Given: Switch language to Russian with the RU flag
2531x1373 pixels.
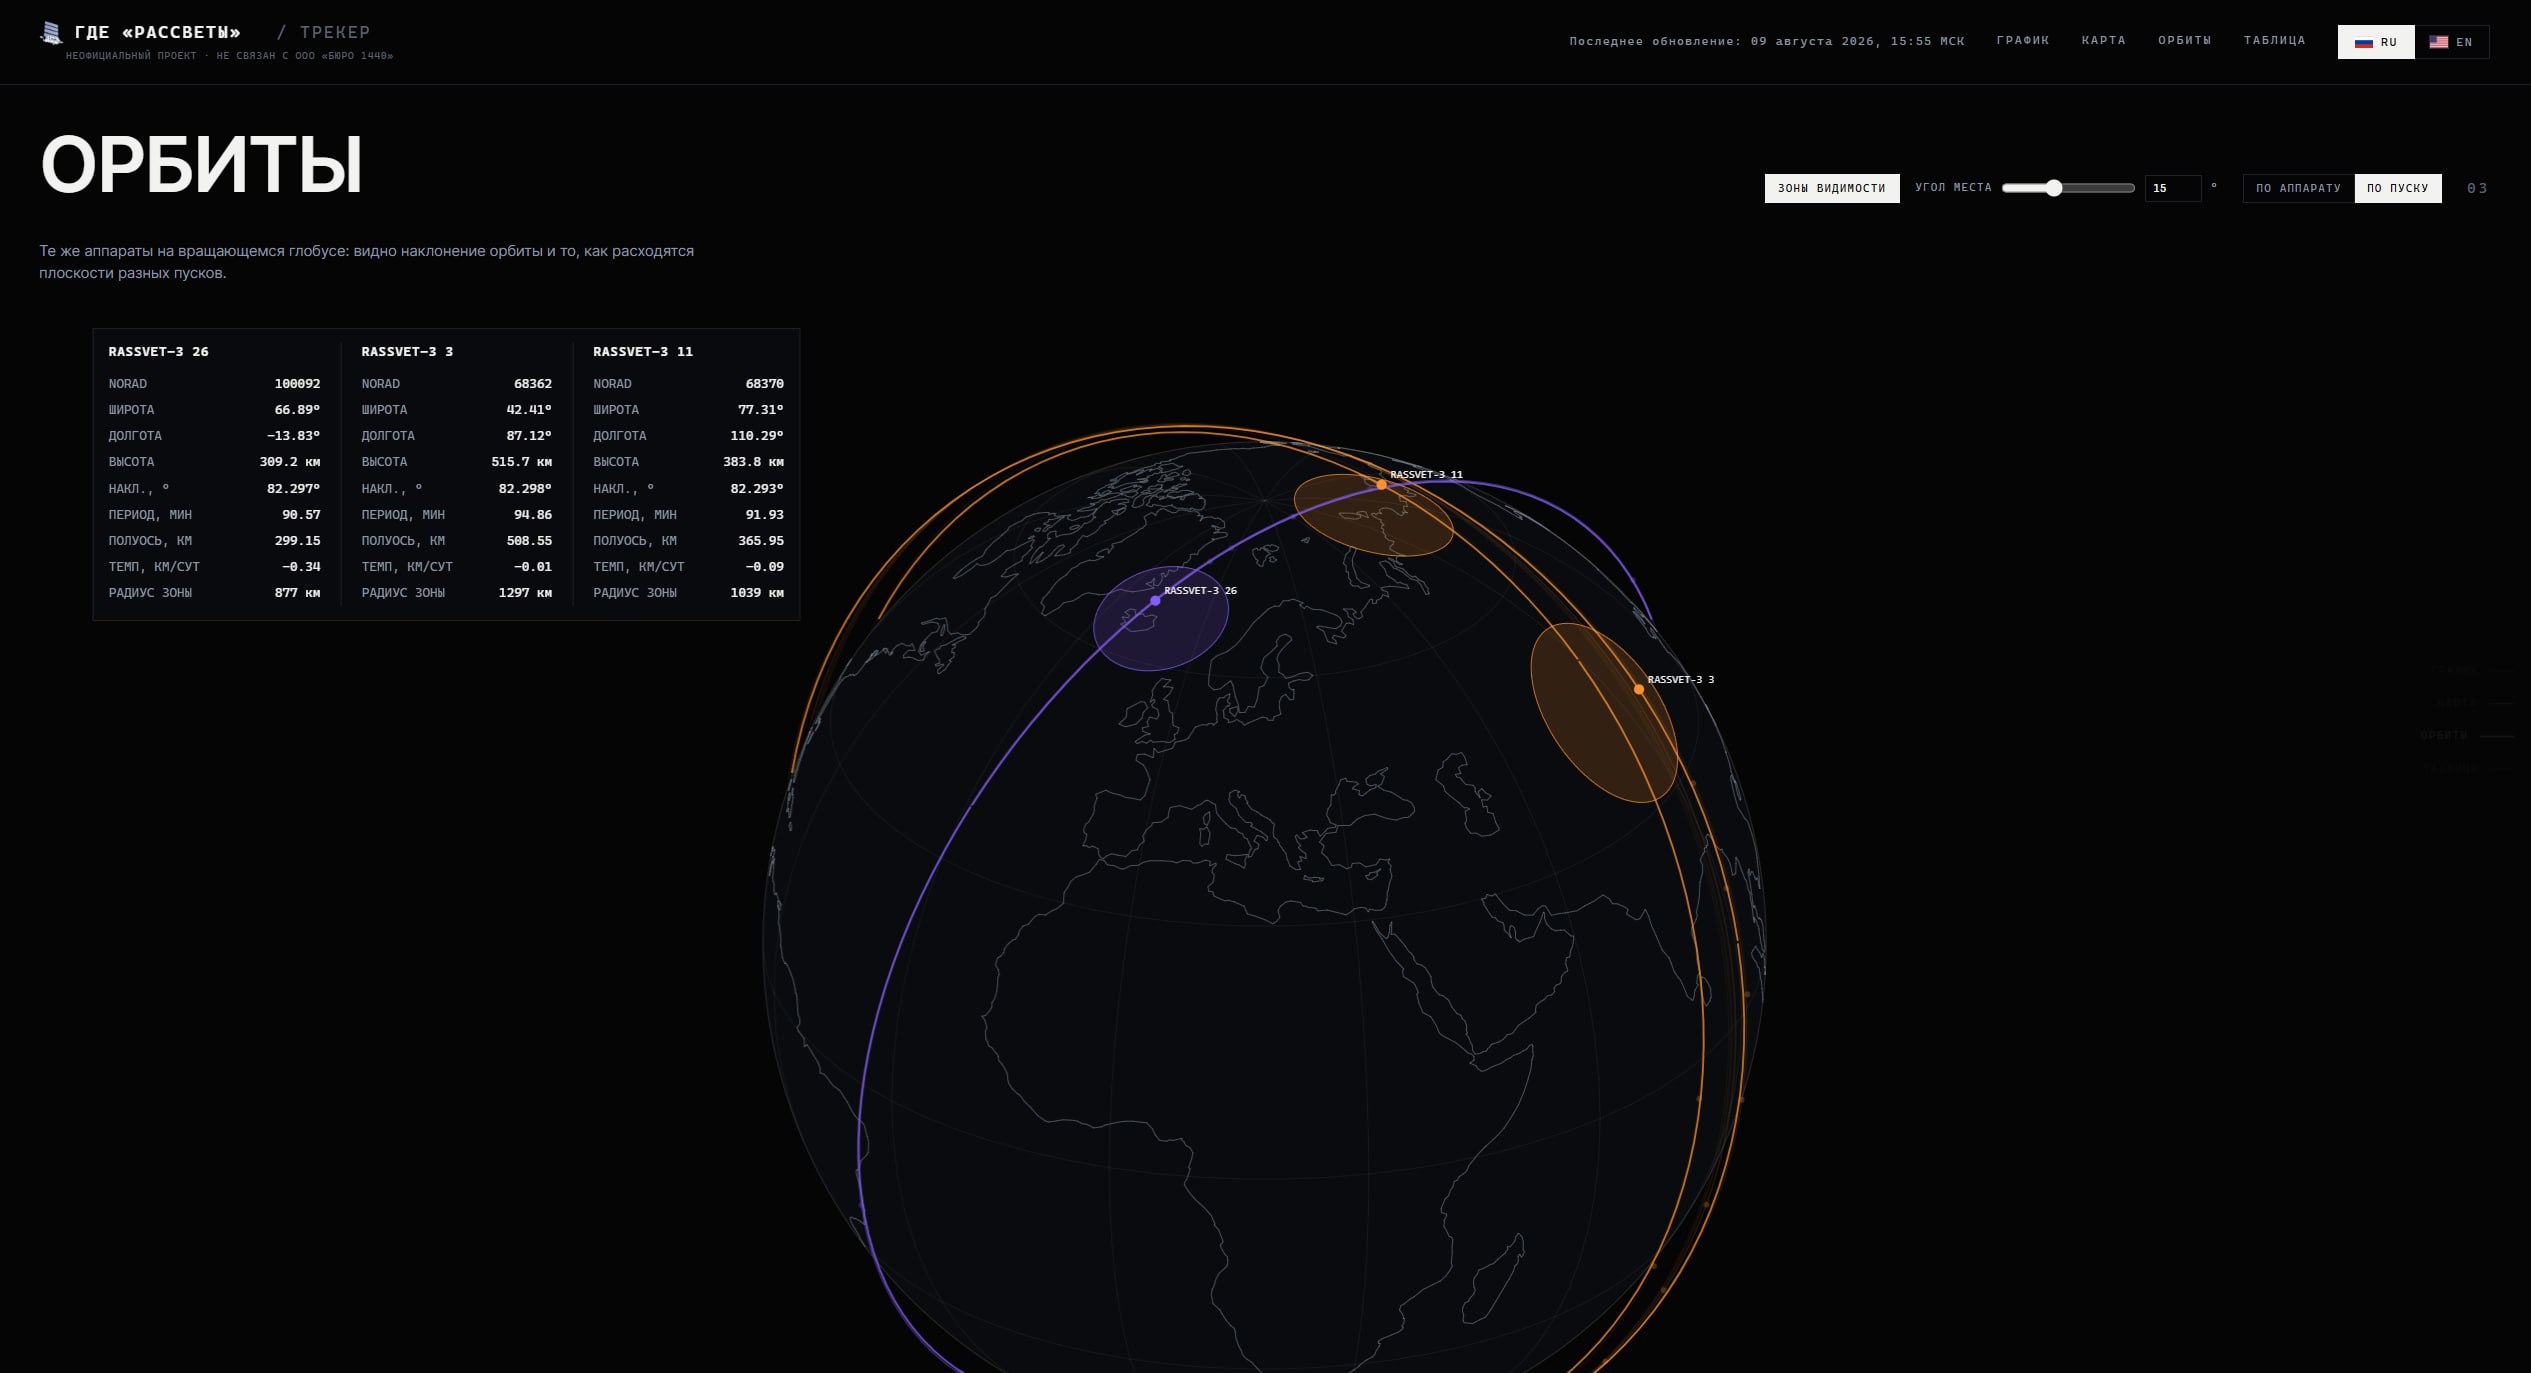Looking at the screenshot, I should (x=2376, y=42).
